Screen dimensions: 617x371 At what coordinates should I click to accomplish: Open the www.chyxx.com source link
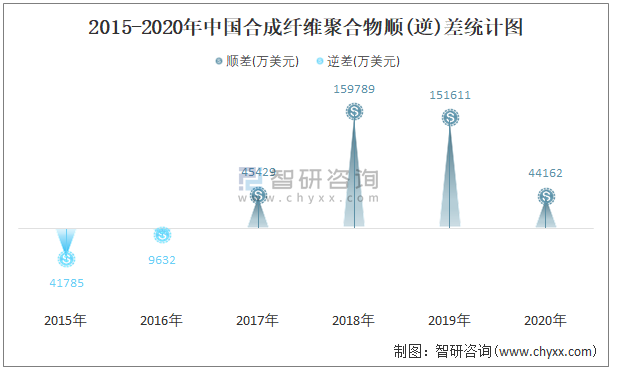(x=546, y=351)
